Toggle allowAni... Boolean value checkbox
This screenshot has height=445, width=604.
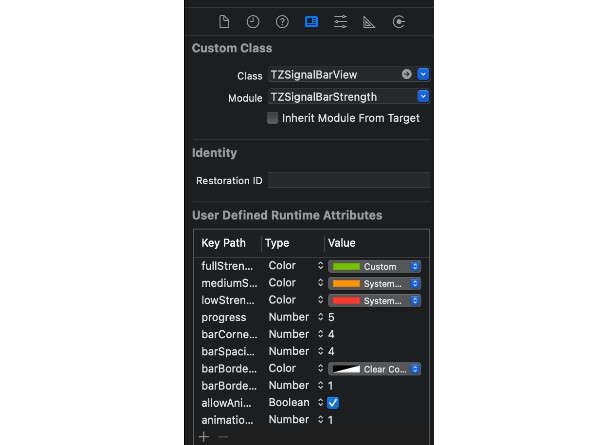click(x=333, y=403)
